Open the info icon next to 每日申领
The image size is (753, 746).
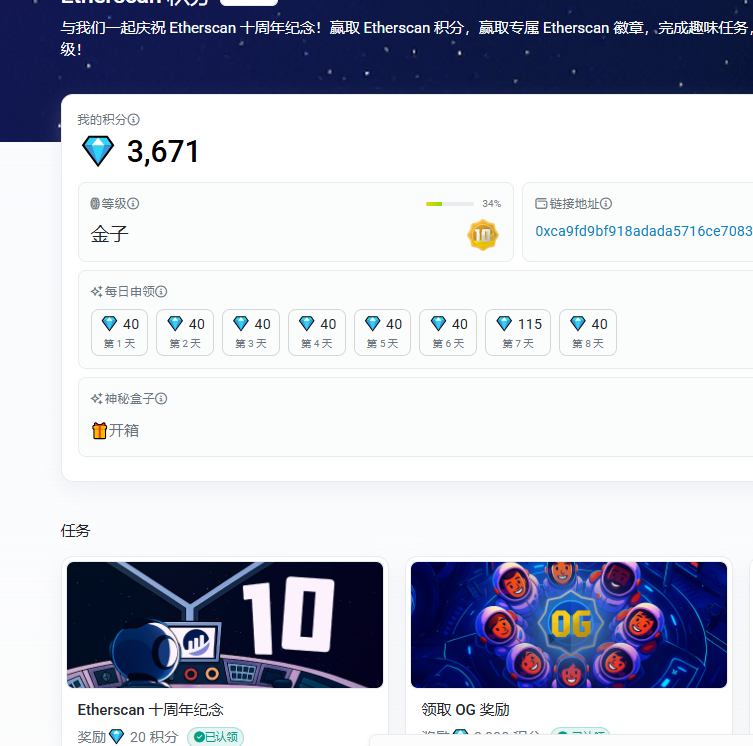click(x=161, y=292)
